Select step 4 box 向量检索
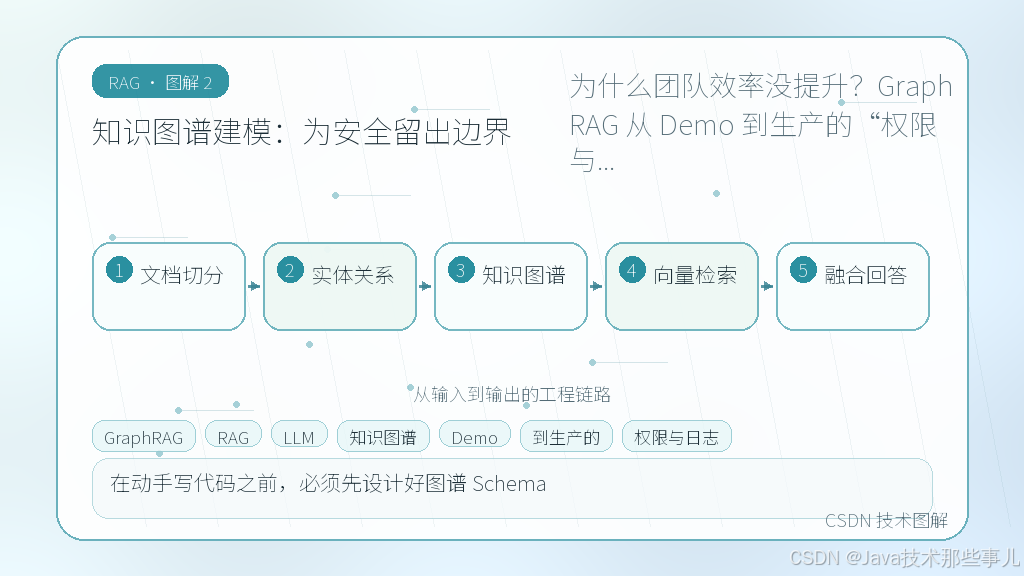1024x576 pixels. click(x=682, y=287)
